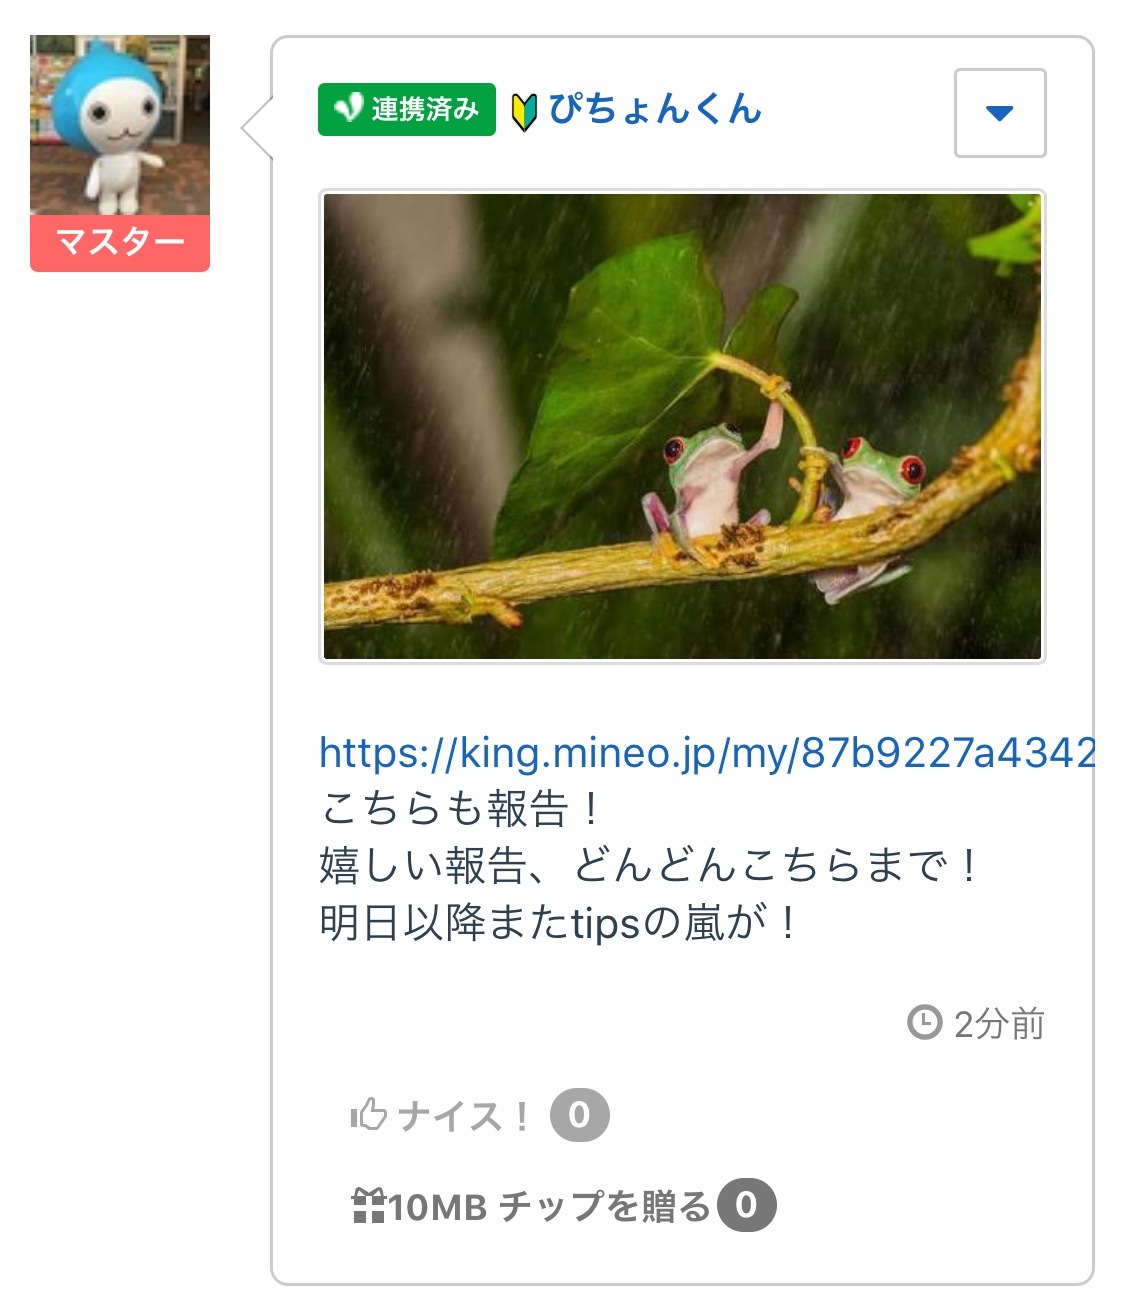Expand the post options dropdown arrow
This screenshot has height=1313, width=1125.
(x=1000, y=113)
